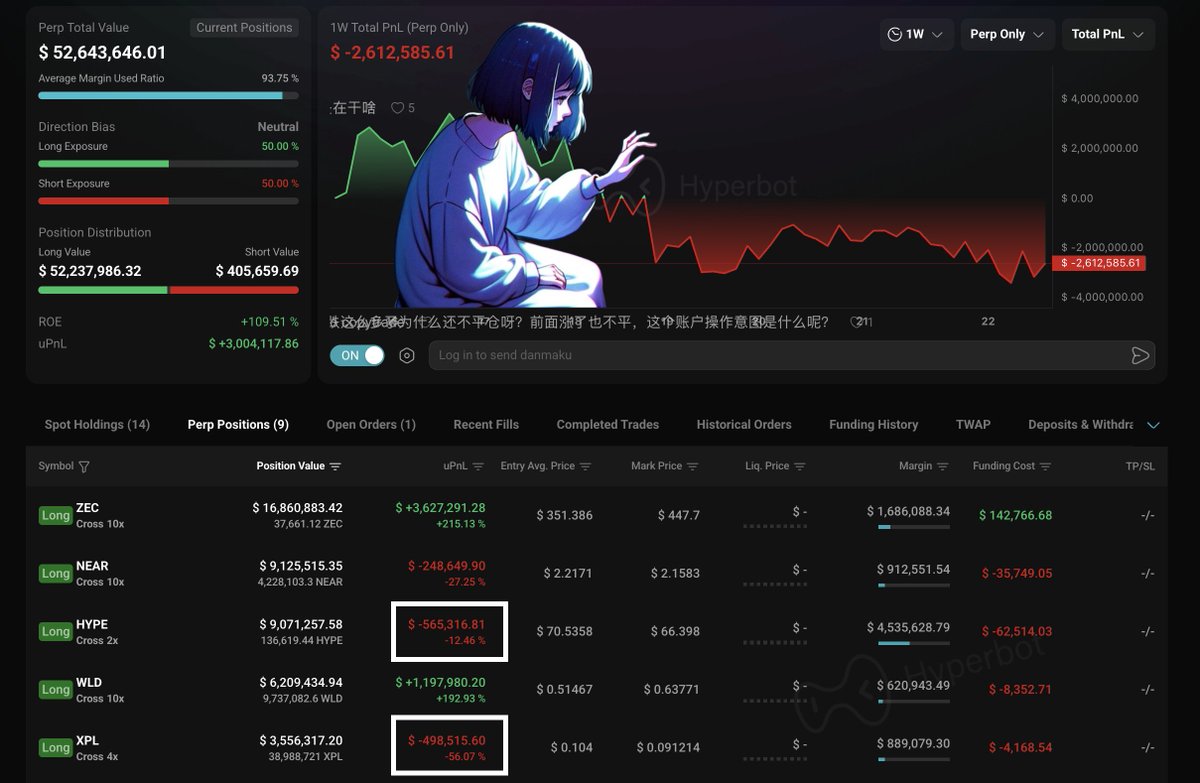This screenshot has height=783, width=1200.
Task: Click ZEC TP/SL cell
Action: tap(1147, 515)
